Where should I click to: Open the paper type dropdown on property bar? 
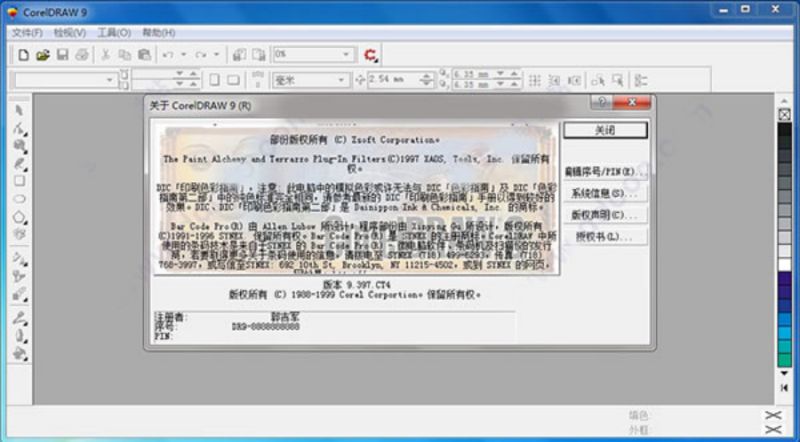109,80
